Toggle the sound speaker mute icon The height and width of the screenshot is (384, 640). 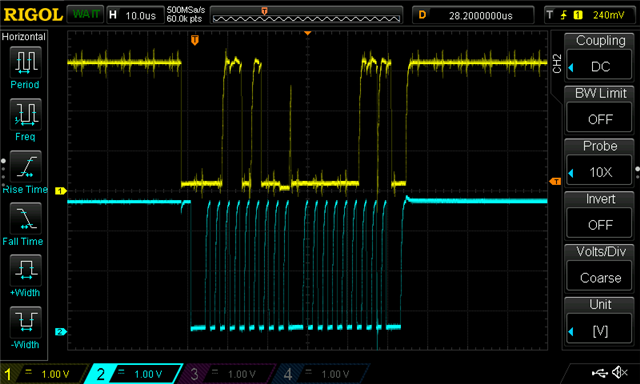(620, 372)
